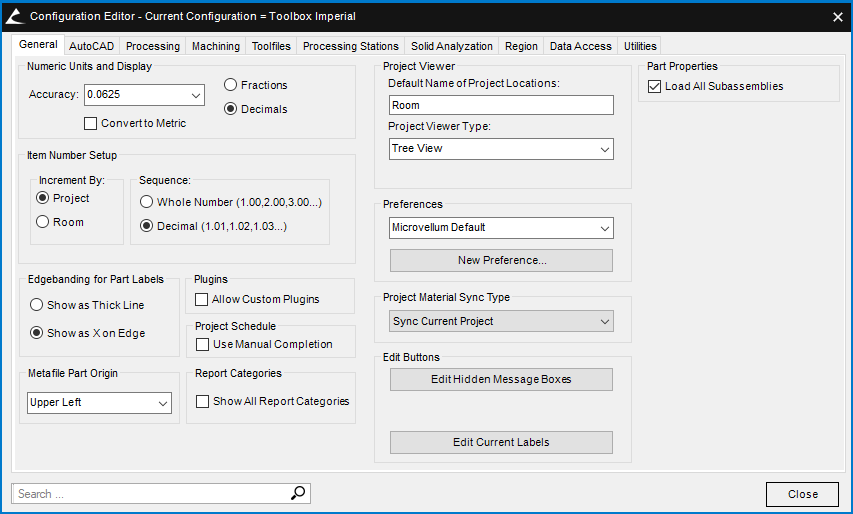Toggle Allow Custom Plugins checkbox
Image resolution: width=853 pixels, height=514 pixels.
[202, 300]
